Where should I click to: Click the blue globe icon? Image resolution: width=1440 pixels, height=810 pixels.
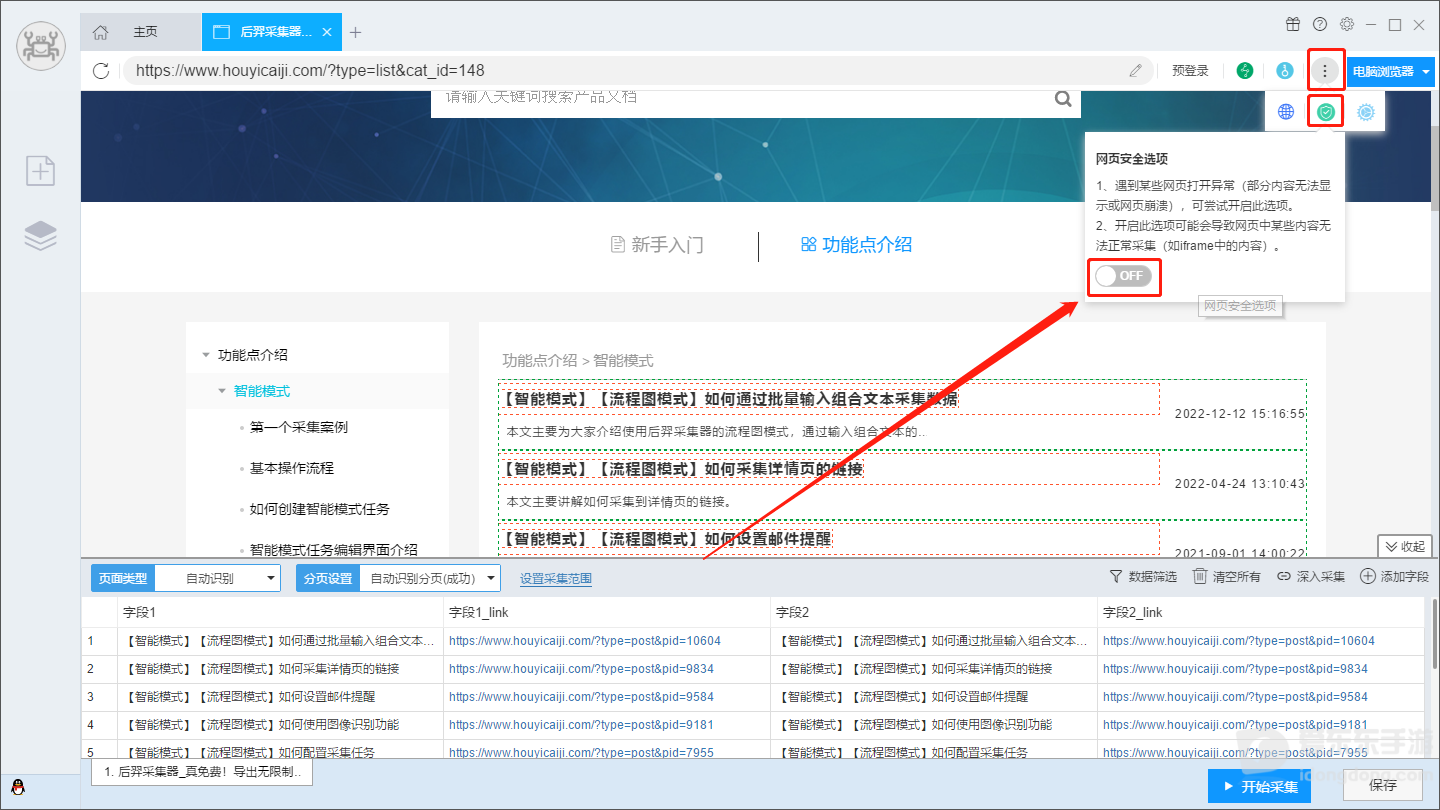[1286, 112]
